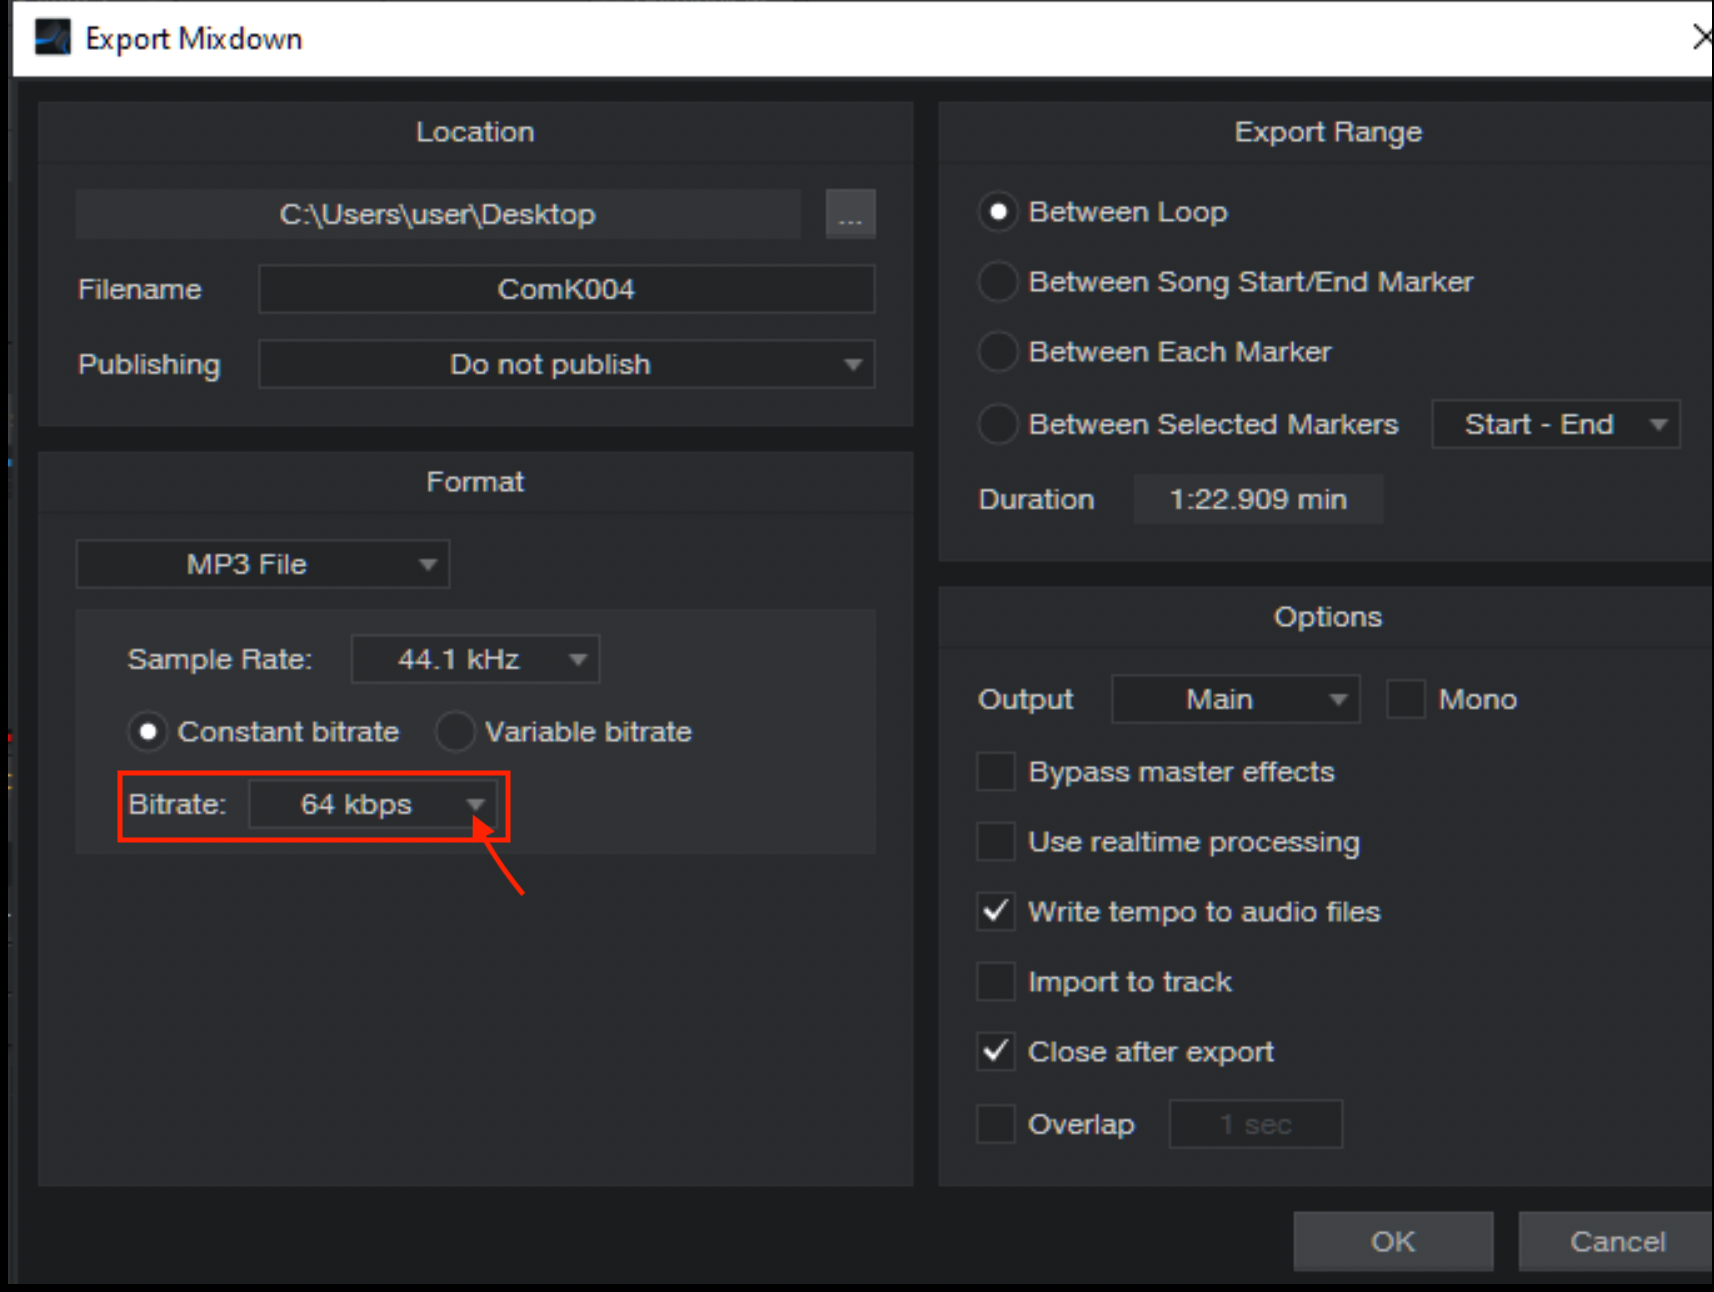This screenshot has width=1714, height=1292.
Task: Cancel the export dialog
Action: pos(1616,1241)
